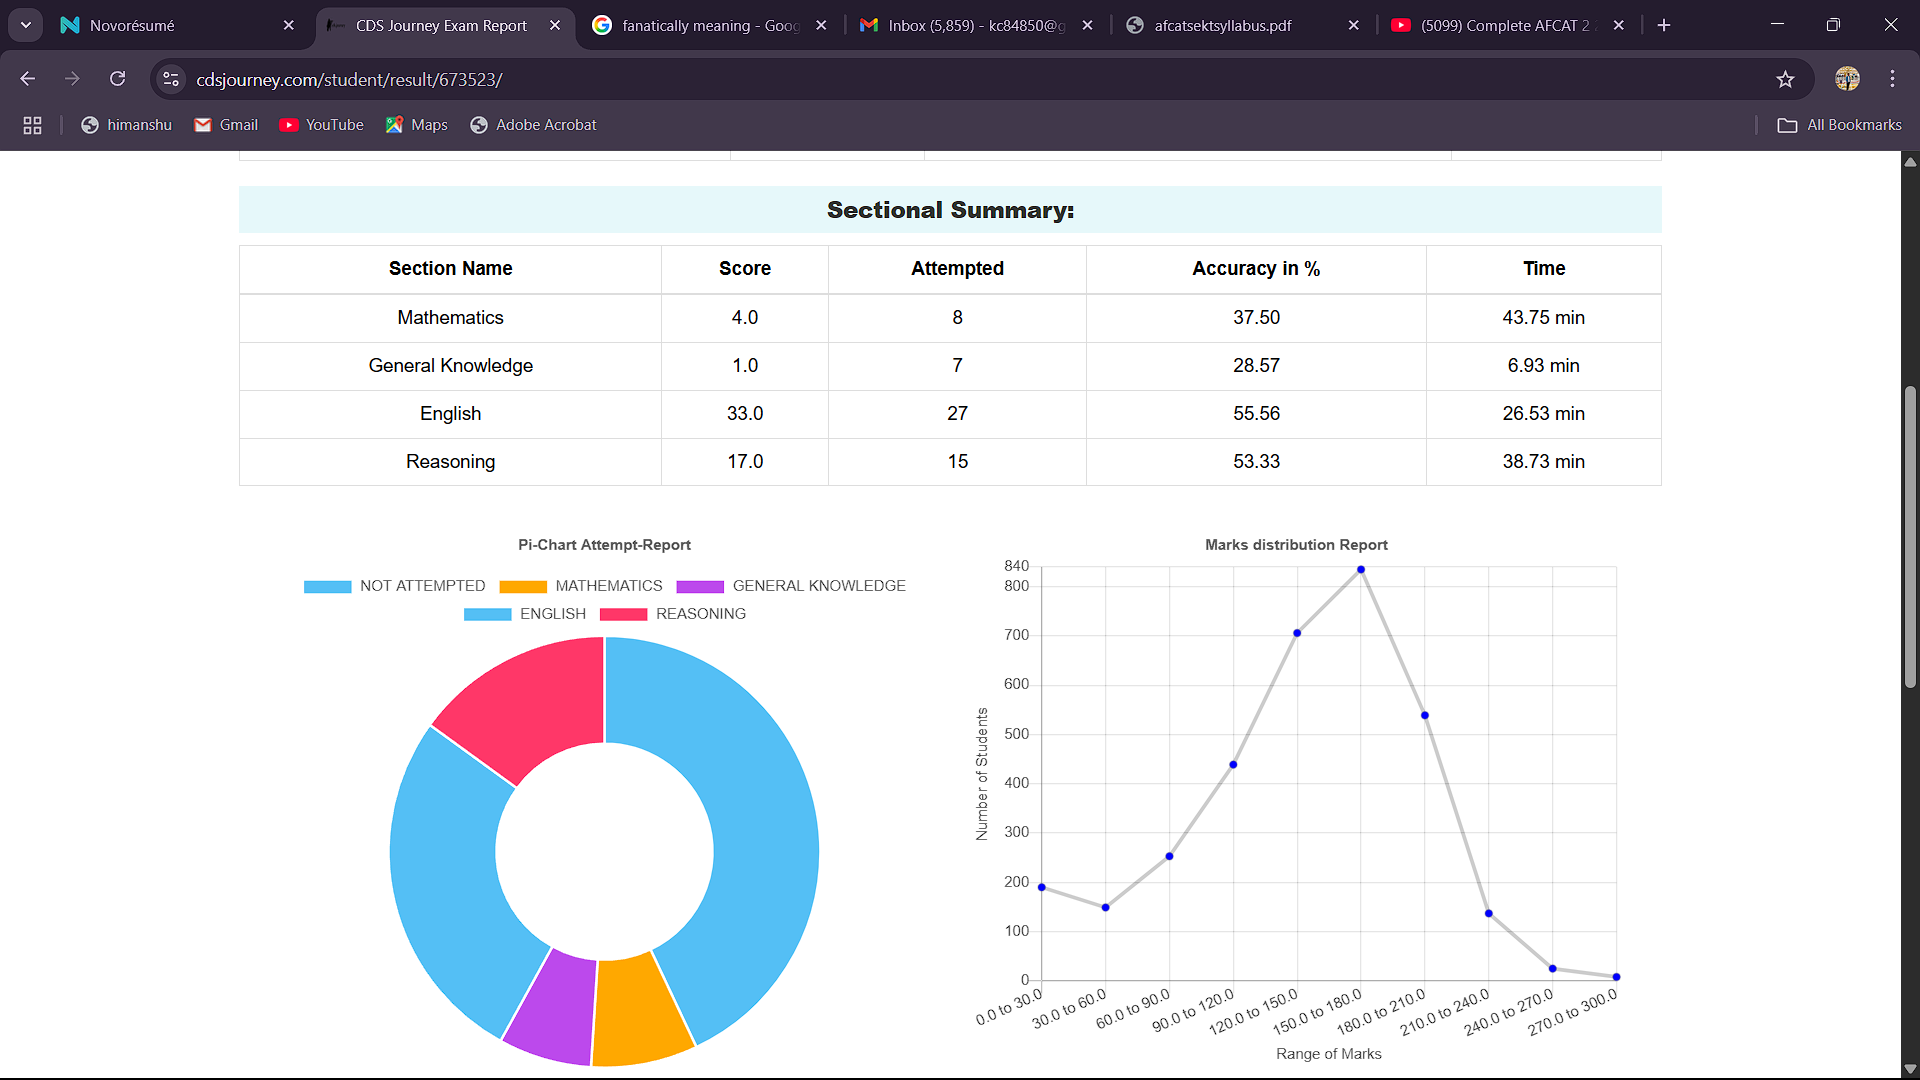Open the apps grid in bookmarks bar
The height and width of the screenshot is (1080, 1920).
click(x=32, y=125)
